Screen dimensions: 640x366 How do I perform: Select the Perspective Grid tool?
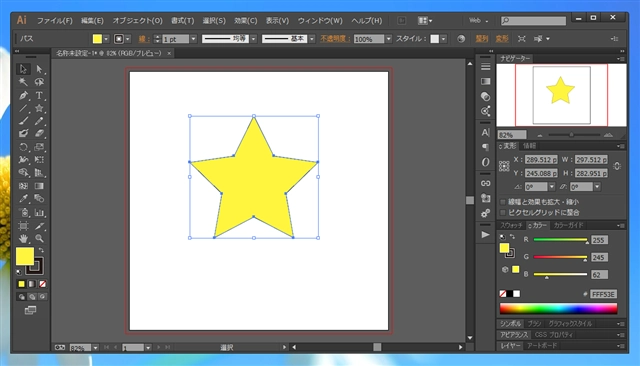click(x=39, y=173)
